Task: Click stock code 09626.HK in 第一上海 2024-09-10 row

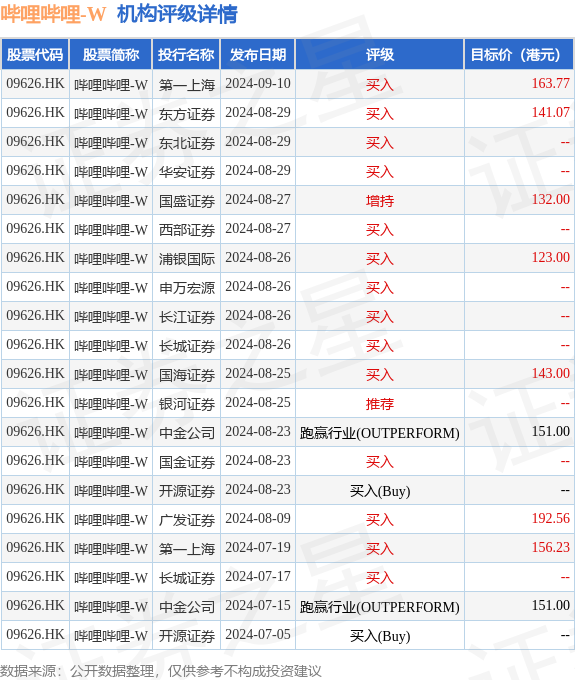Action: tap(35, 83)
